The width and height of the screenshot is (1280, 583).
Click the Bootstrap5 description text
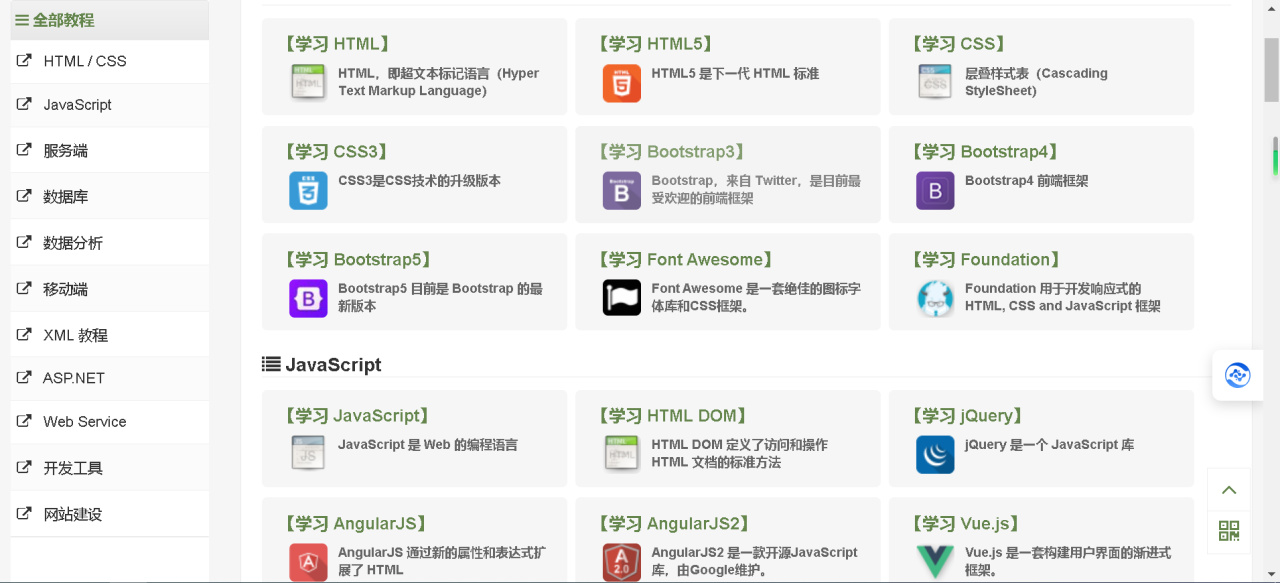(440, 297)
